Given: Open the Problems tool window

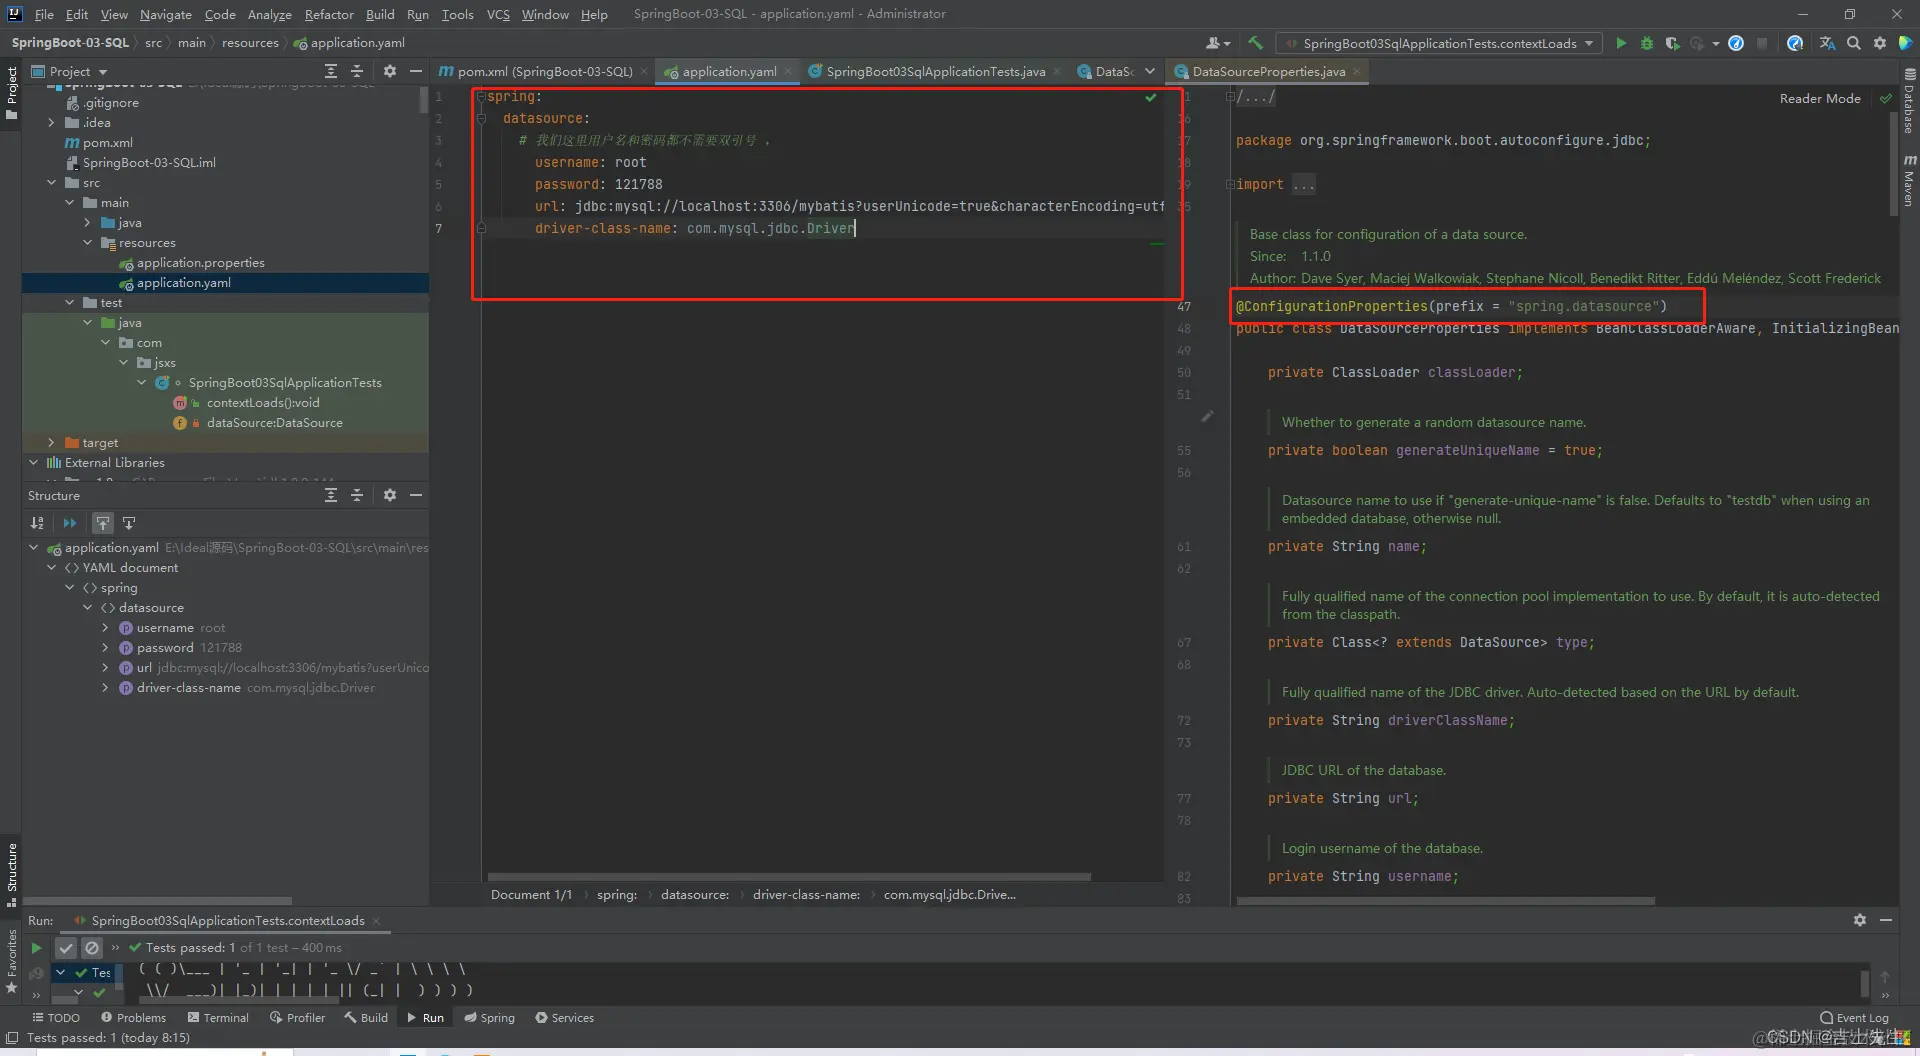Looking at the screenshot, I should (x=133, y=1018).
